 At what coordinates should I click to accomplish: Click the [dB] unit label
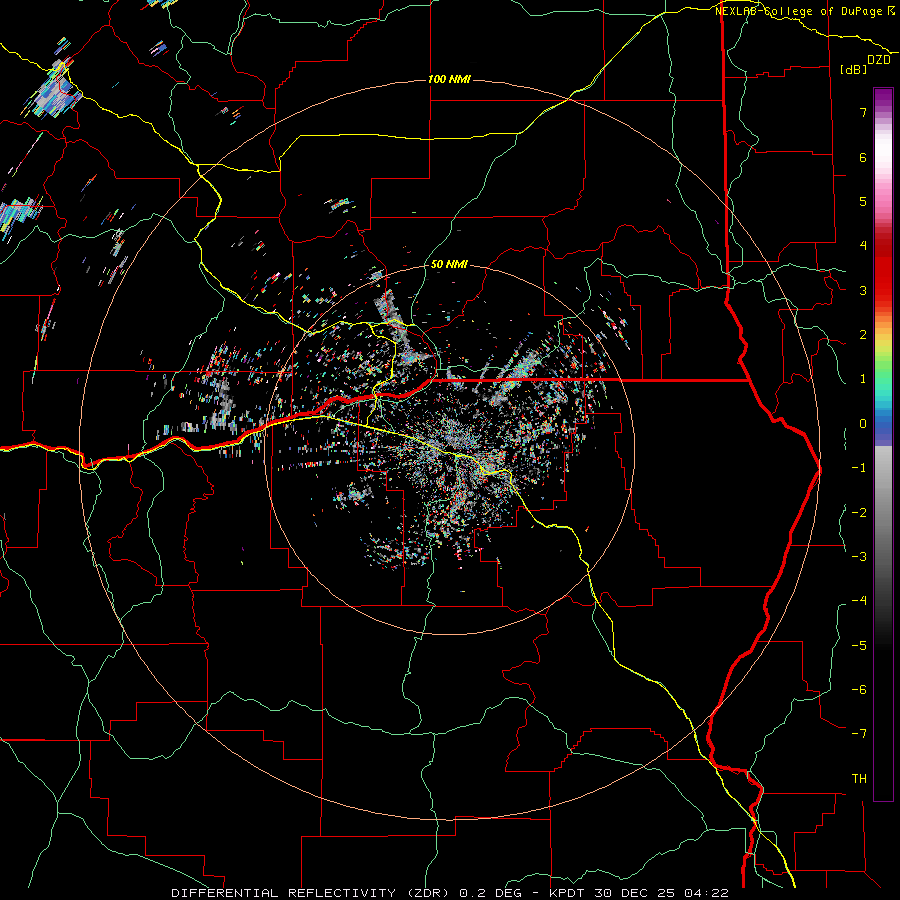tap(854, 69)
